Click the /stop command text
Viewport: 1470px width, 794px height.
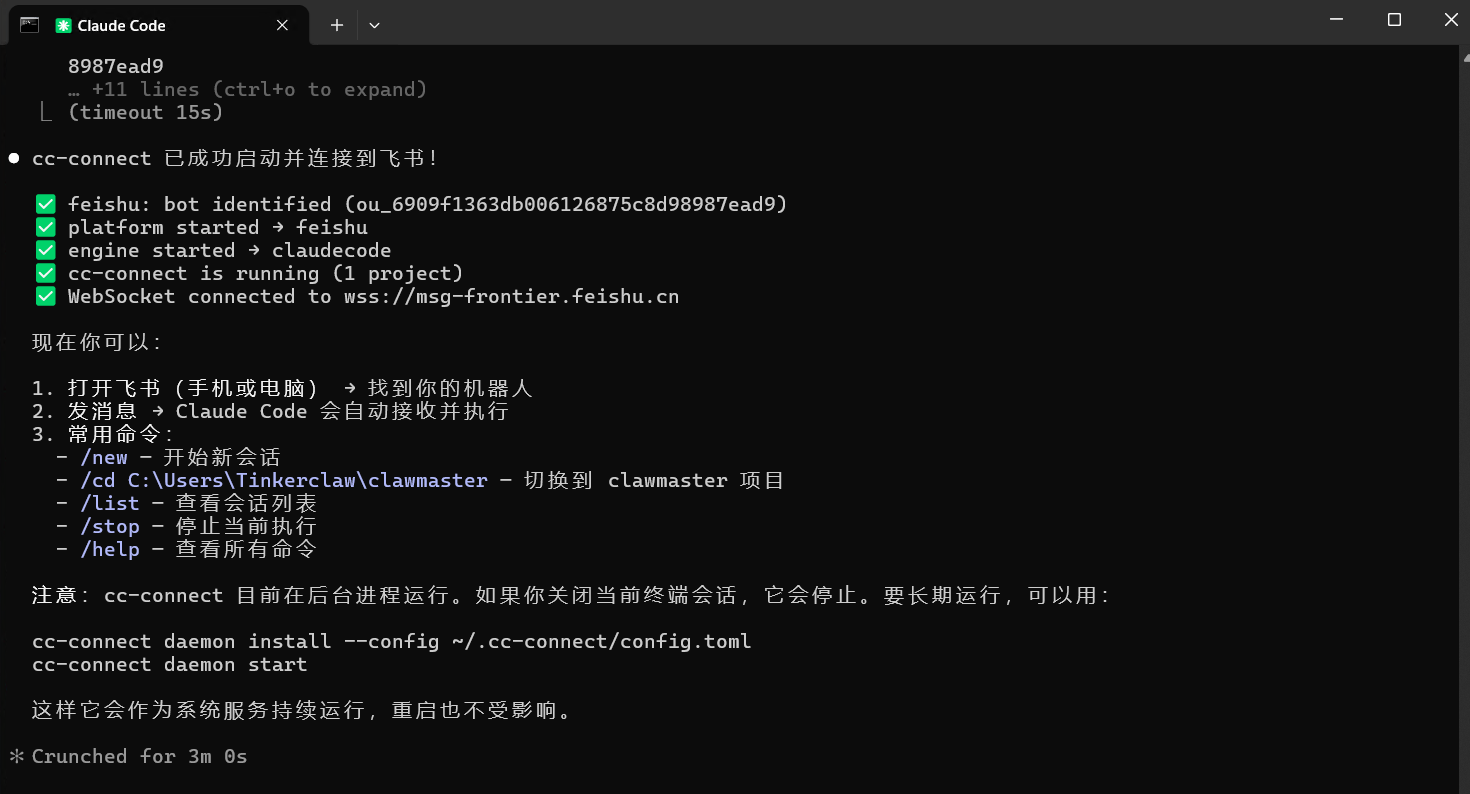[x=110, y=527]
